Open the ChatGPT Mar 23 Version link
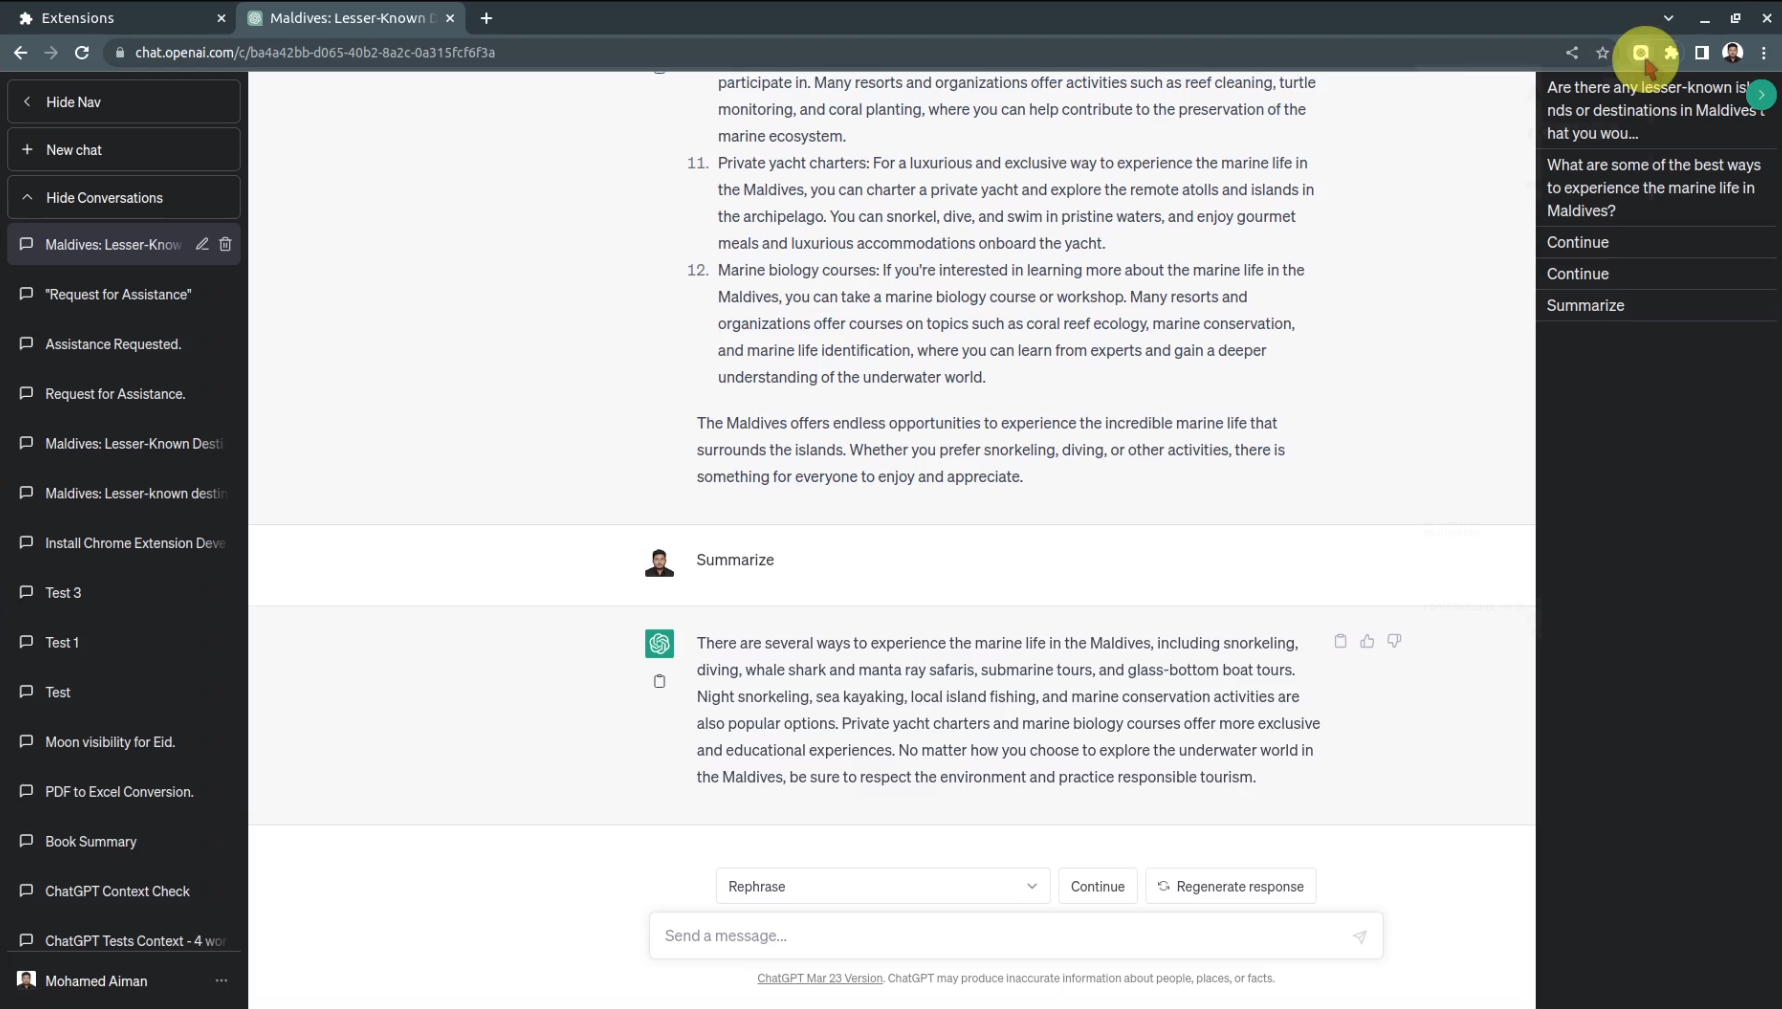 819,978
